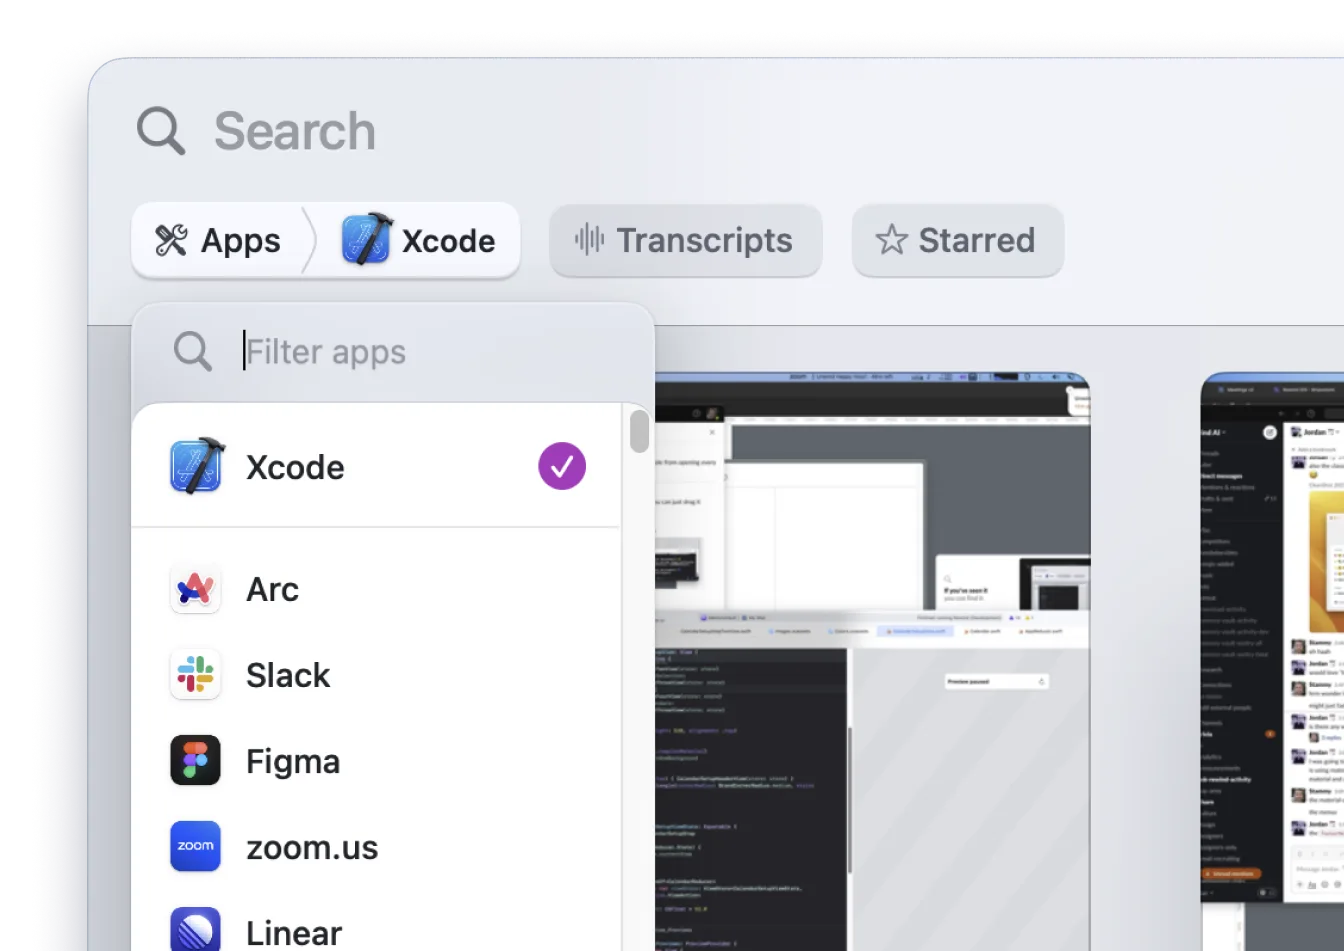Select the Xcode segment of the filter
Image resolution: width=1344 pixels, height=951 pixels.
click(419, 240)
